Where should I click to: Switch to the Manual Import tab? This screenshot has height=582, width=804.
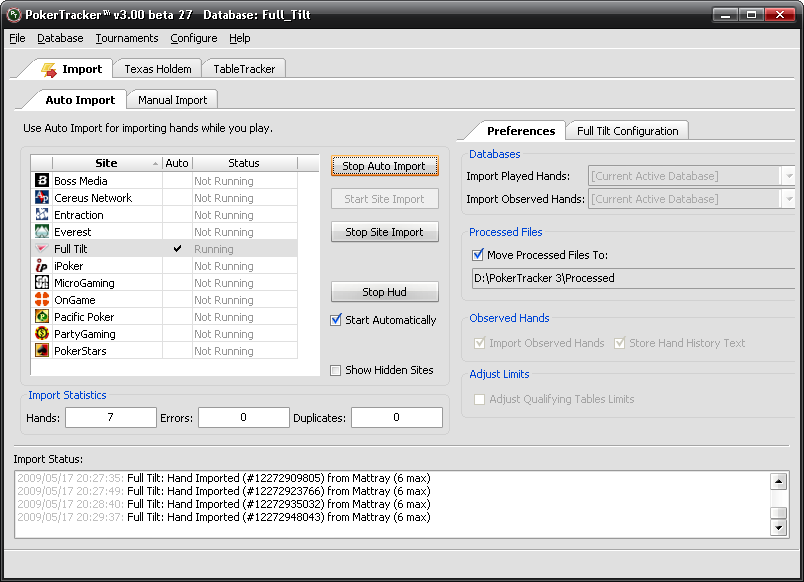tap(172, 100)
